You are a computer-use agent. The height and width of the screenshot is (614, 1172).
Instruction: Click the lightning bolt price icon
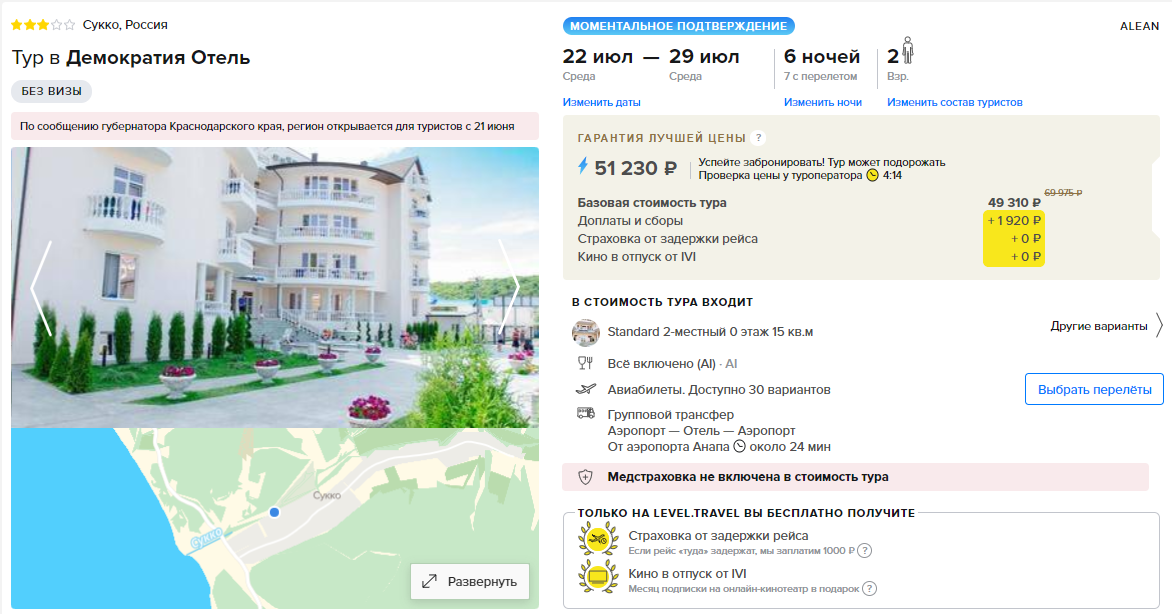583,166
